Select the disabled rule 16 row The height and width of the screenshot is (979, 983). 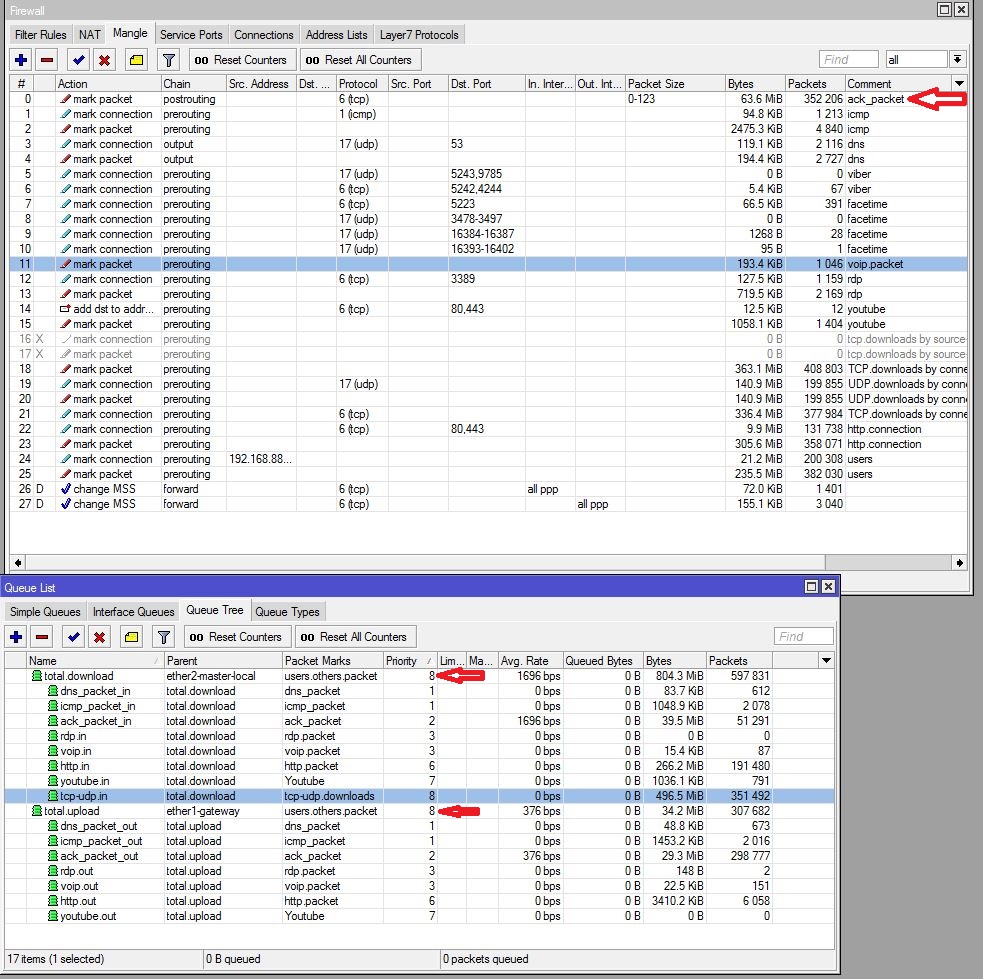pyautogui.click(x=488, y=339)
